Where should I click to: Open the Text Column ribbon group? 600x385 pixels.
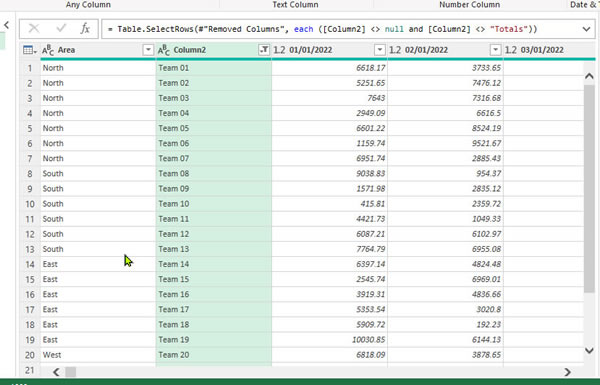click(x=295, y=5)
